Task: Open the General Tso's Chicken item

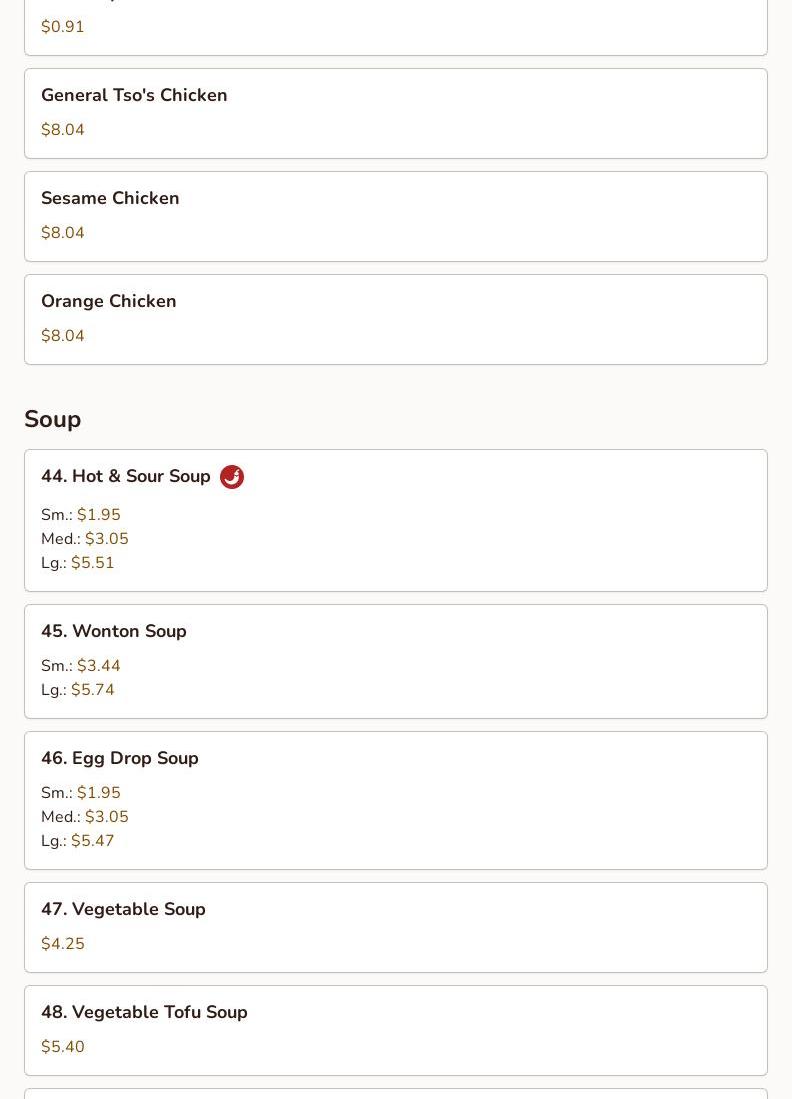Action: (134, 96)
